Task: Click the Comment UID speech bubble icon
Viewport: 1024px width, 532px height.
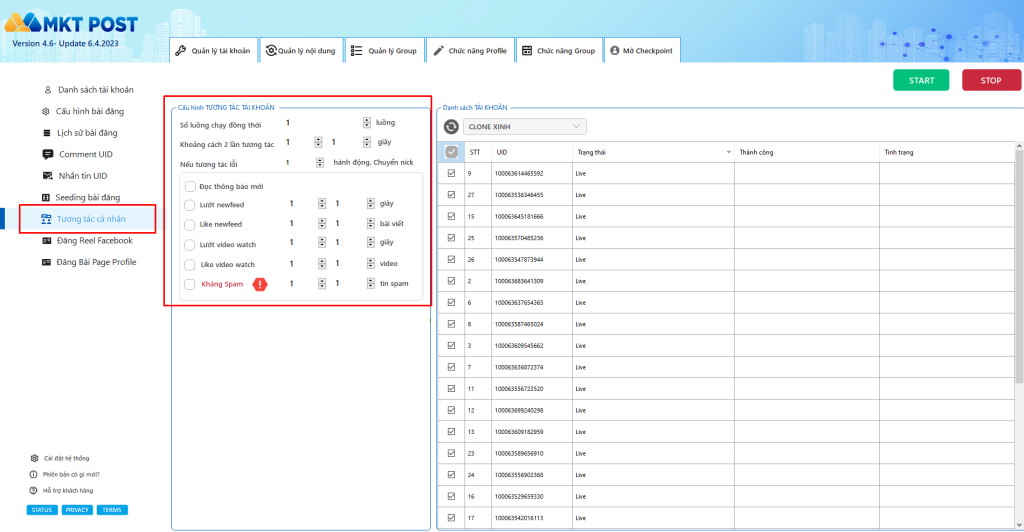Action: coord(47,154)
